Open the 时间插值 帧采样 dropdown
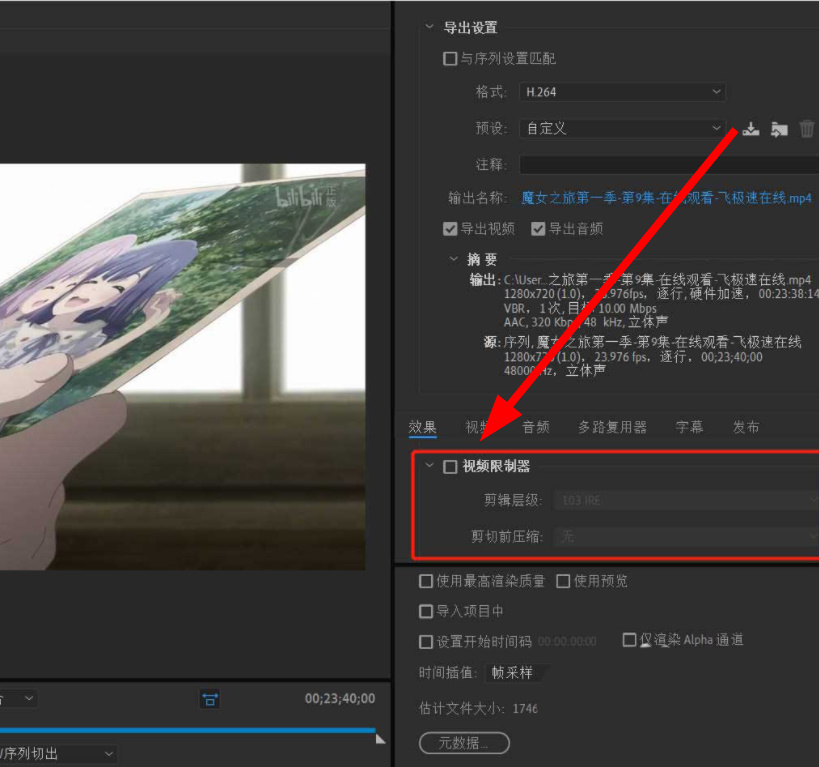This screenshot has height=767, width=819. click(x=517, y=673)
